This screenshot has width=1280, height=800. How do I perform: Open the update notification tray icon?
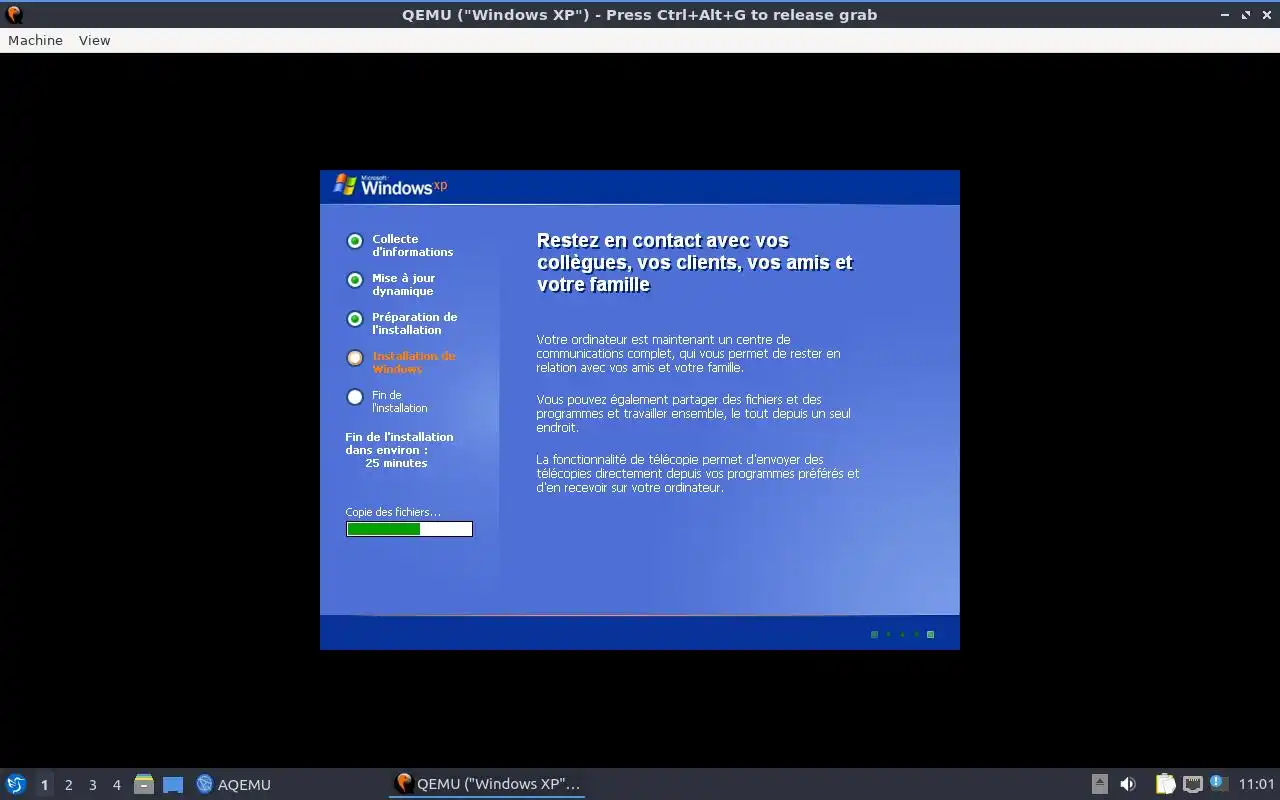1218,783
